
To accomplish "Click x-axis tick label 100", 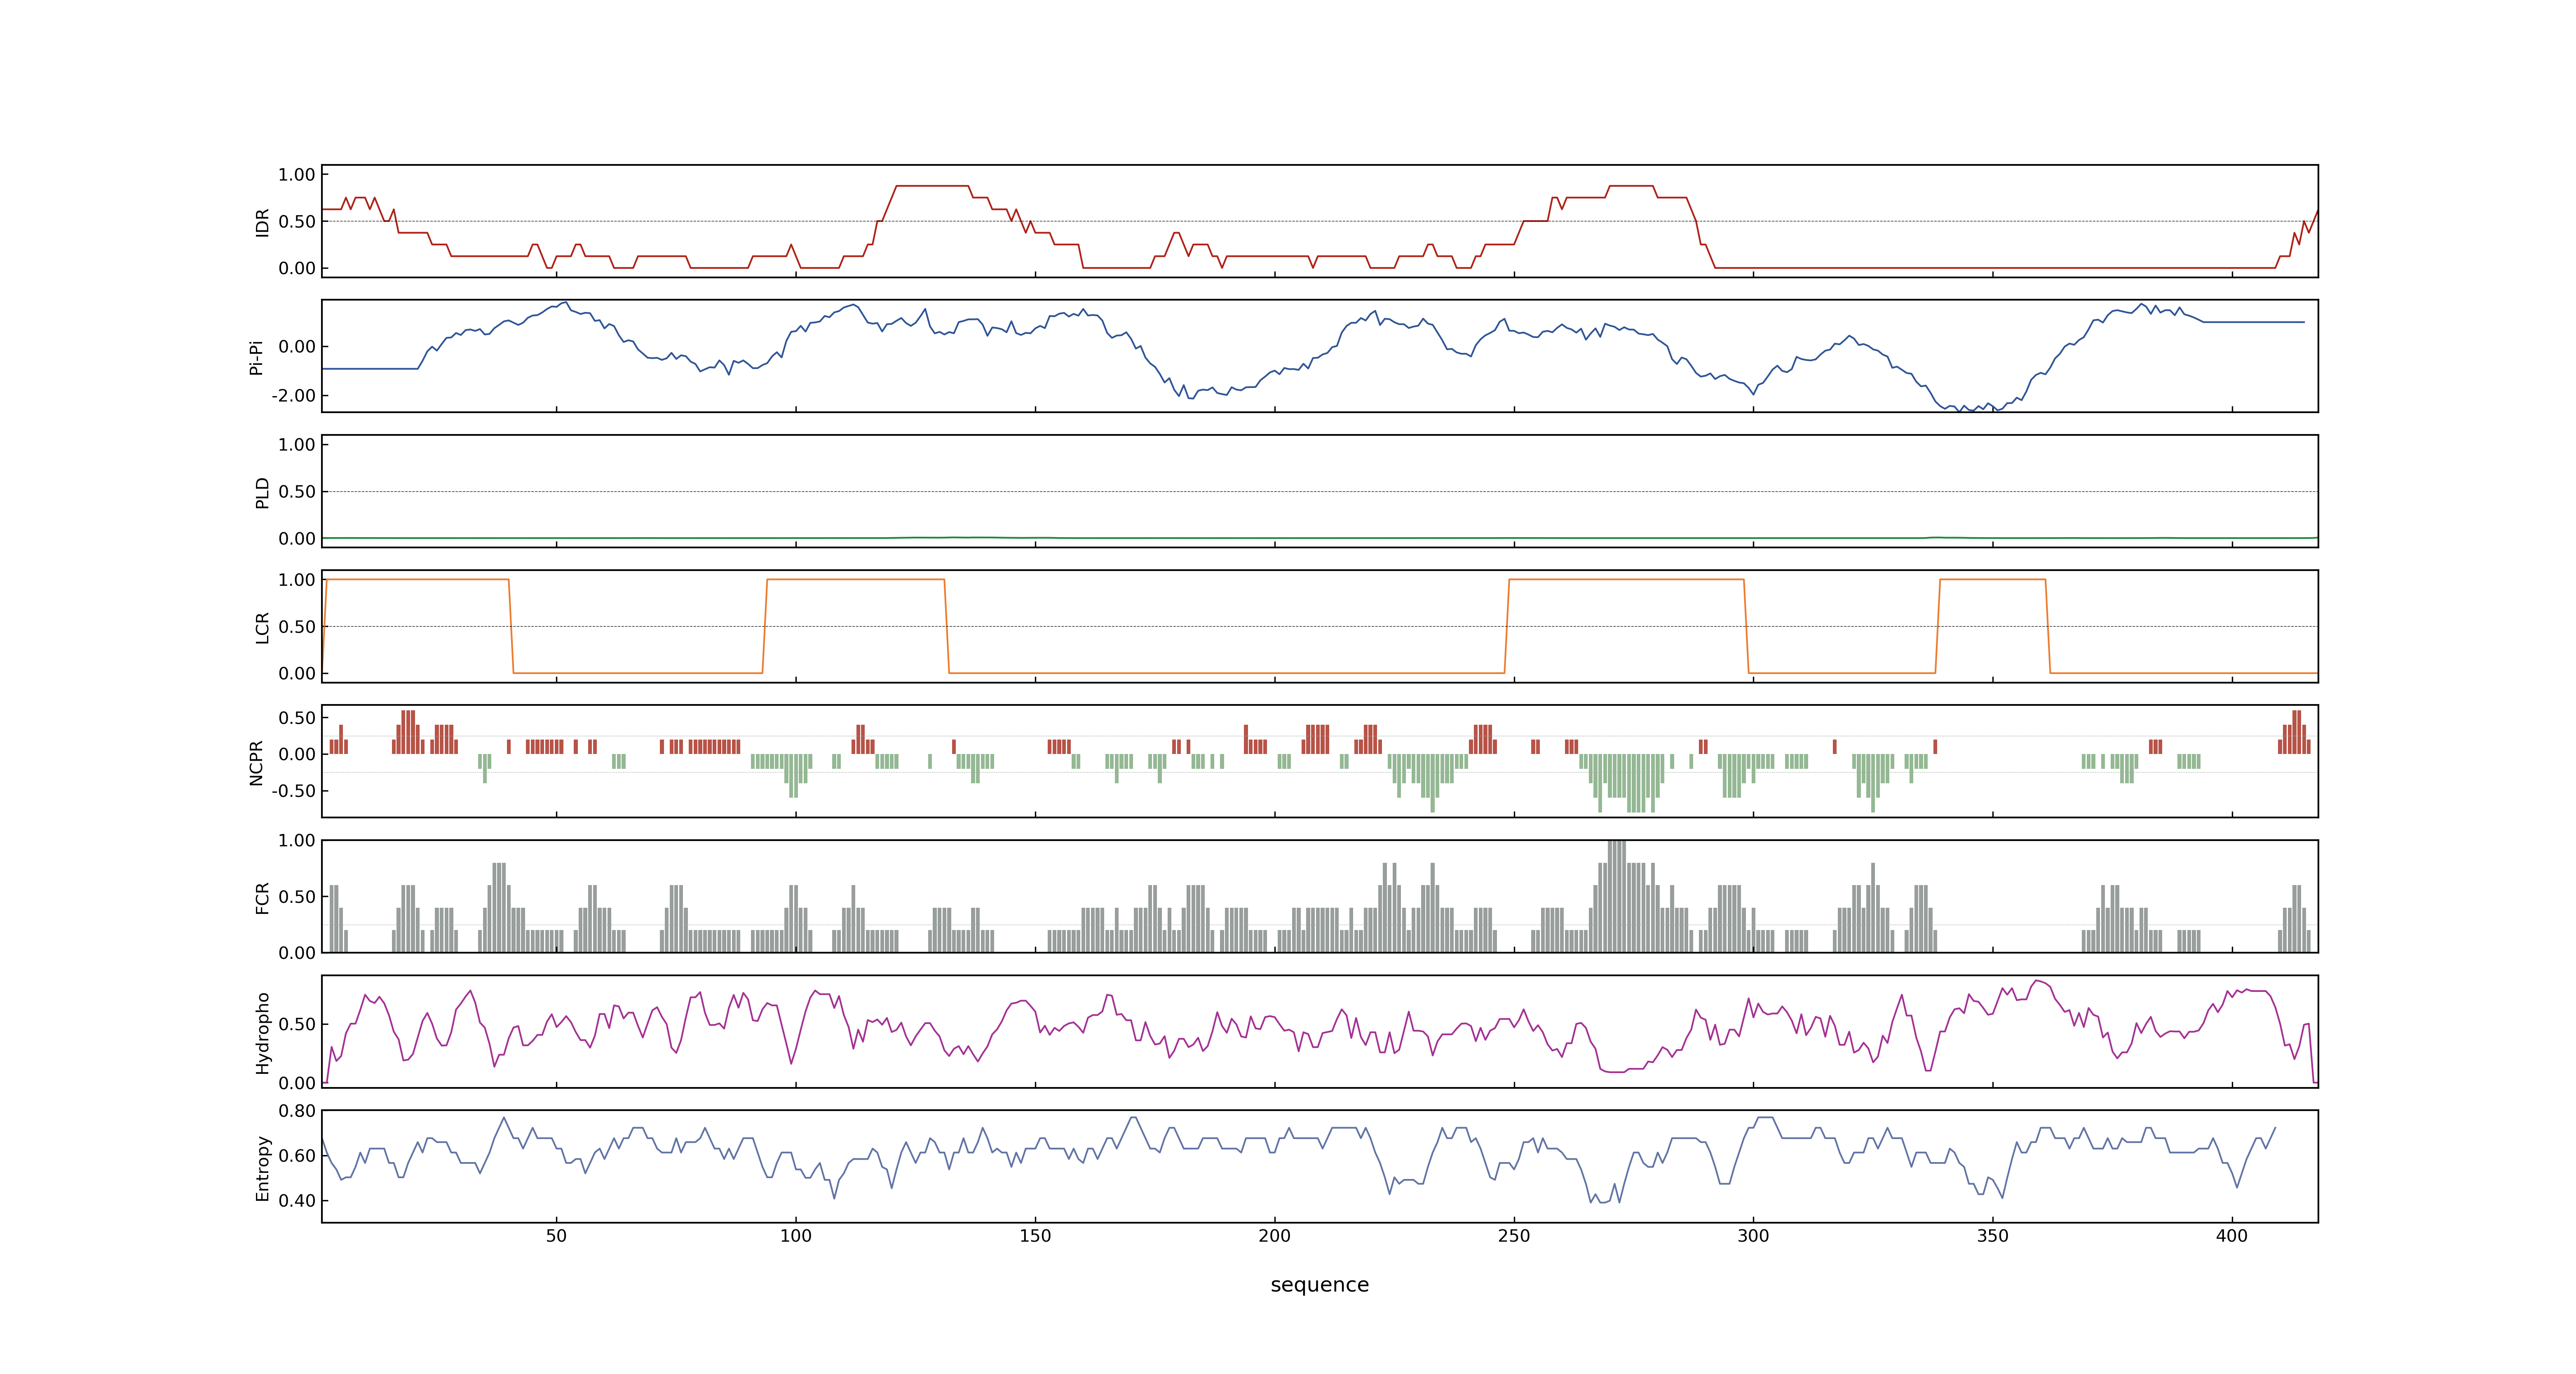I will pyautogui.click(x=796, y=1236).
